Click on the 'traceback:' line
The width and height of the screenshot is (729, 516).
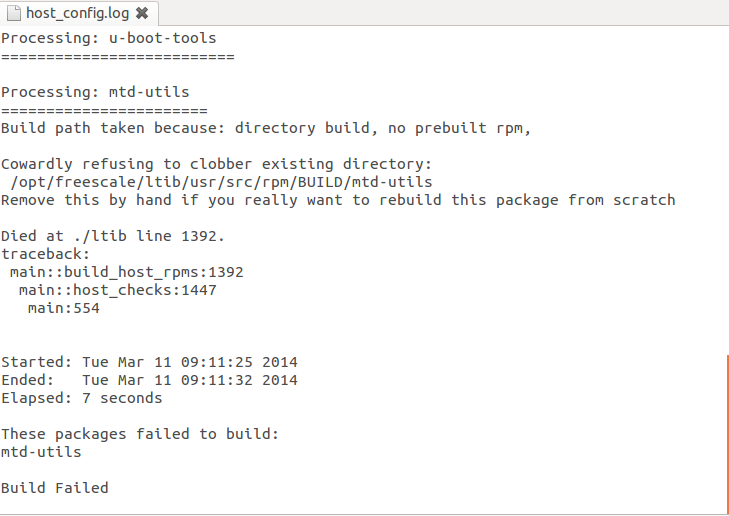point(46,254)
